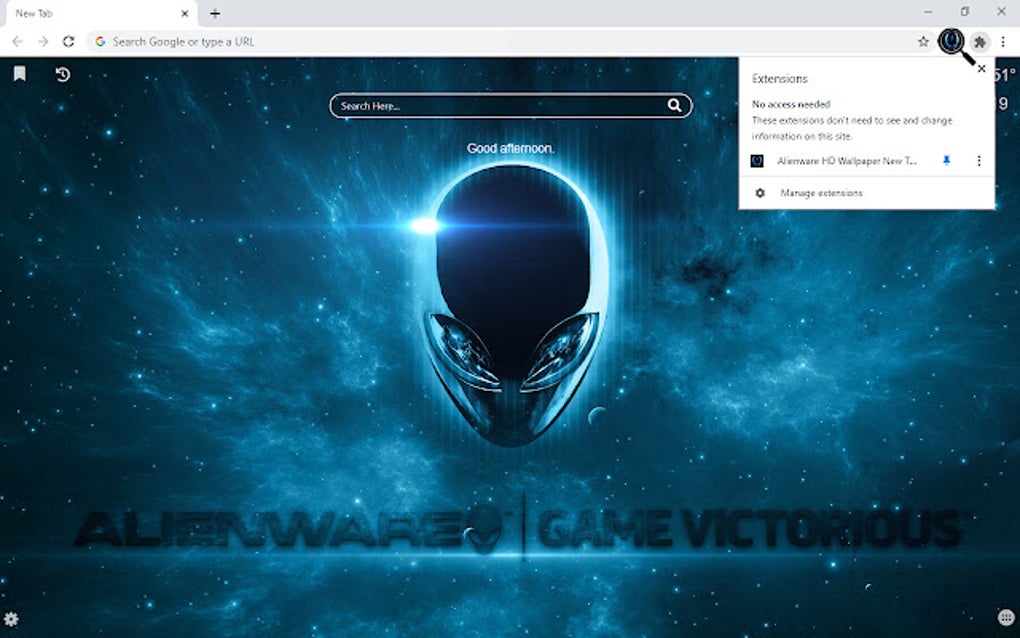
Task: Click the gear icon next to Manage extensions
Action: tap(761, 192)
